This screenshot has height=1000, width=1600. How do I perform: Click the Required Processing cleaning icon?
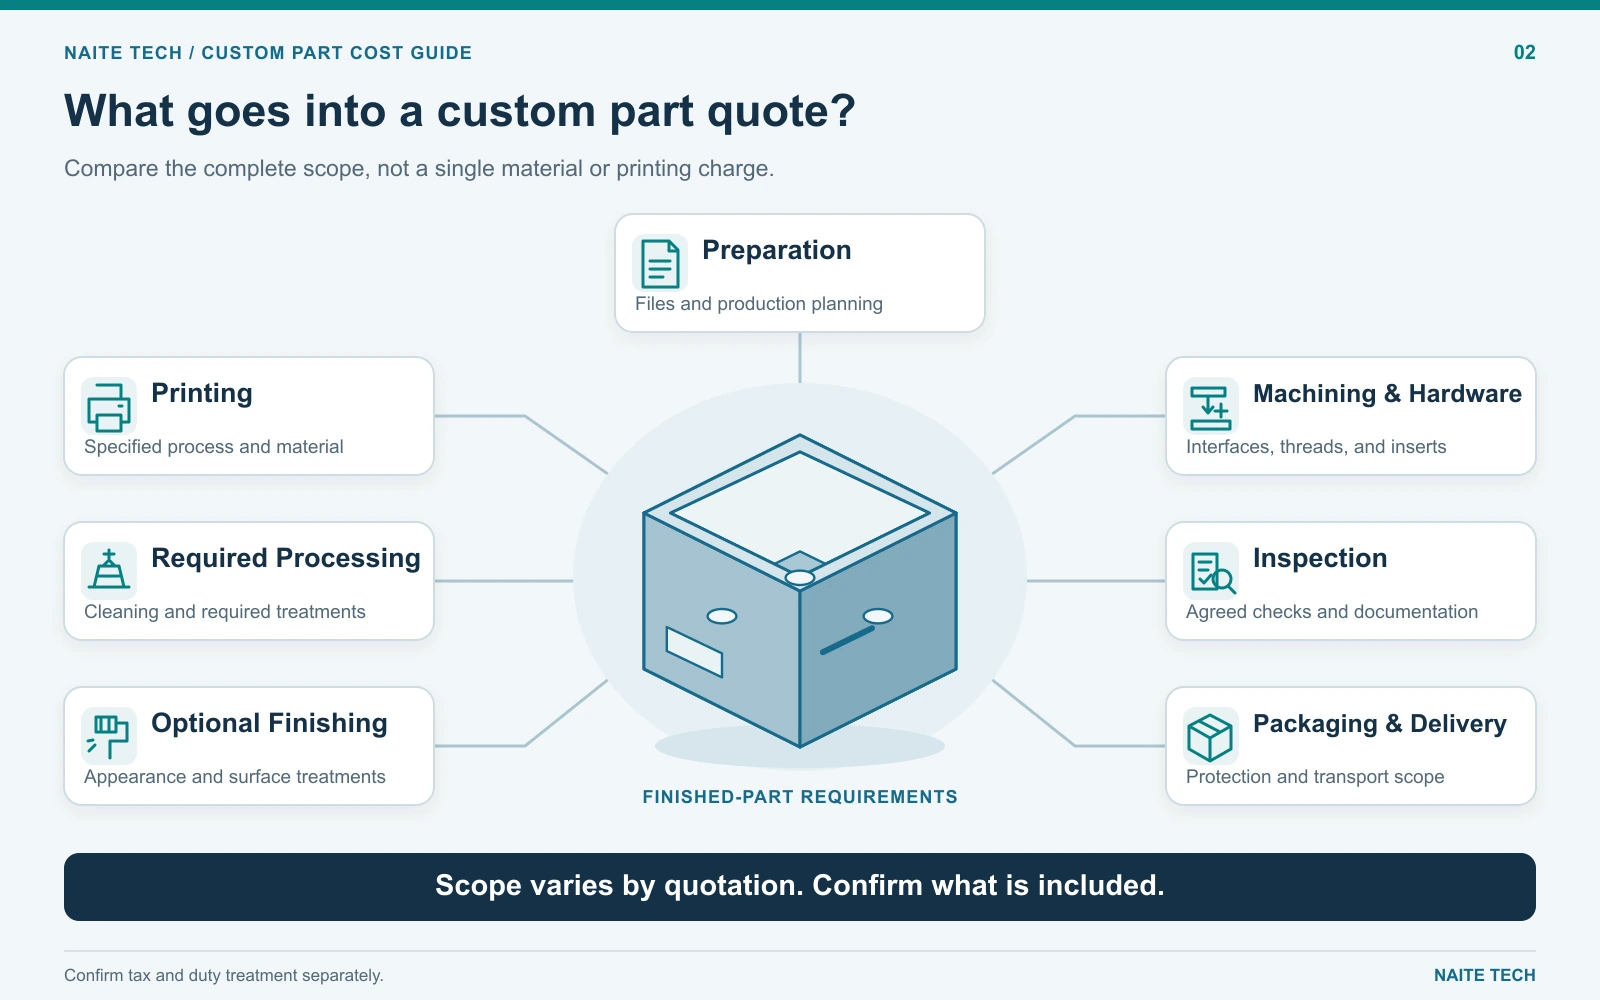pos(109,571)
